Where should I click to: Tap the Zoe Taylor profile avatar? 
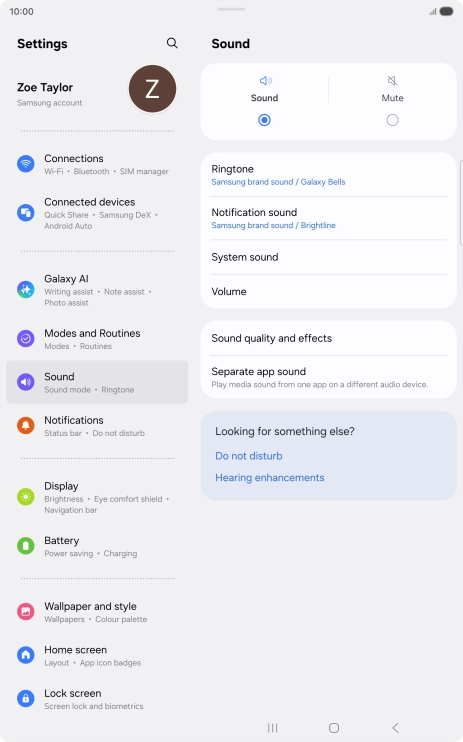click(x=152, y=89)
